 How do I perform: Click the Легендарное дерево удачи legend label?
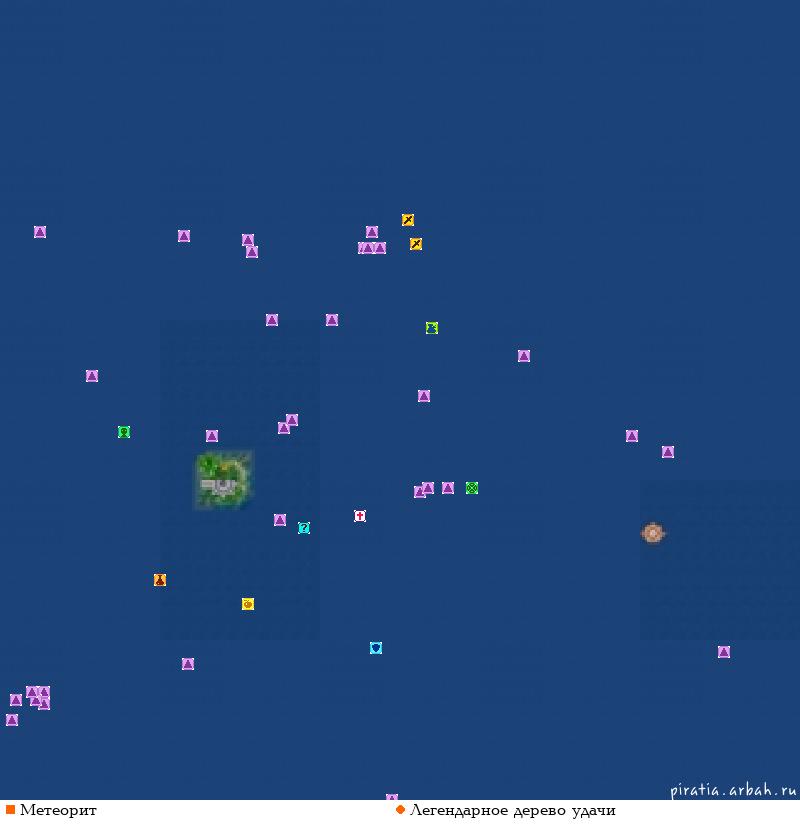pyautogui.click(x=513, y=810)
